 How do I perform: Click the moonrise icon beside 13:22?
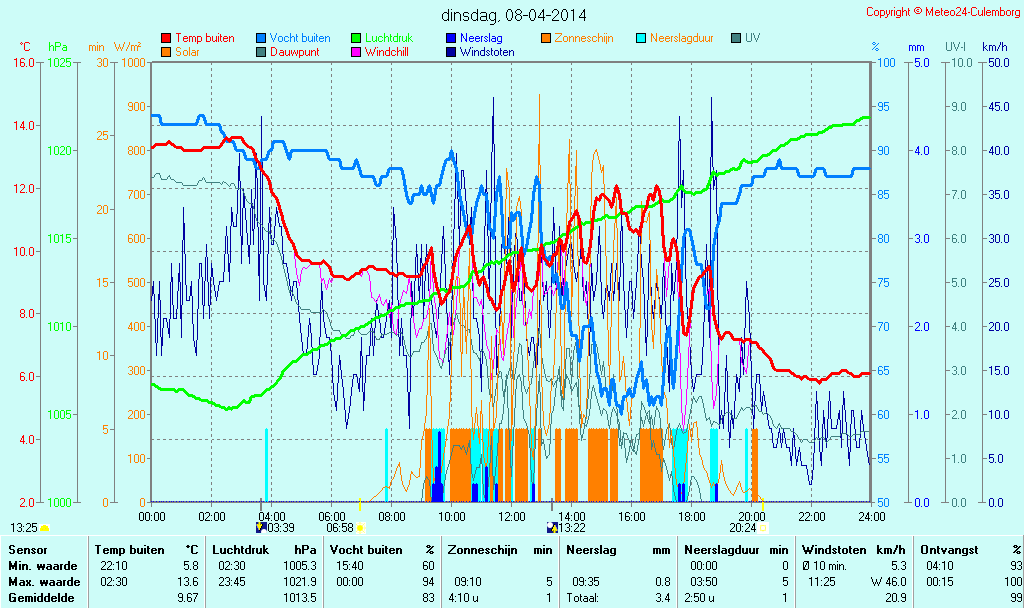552,528
